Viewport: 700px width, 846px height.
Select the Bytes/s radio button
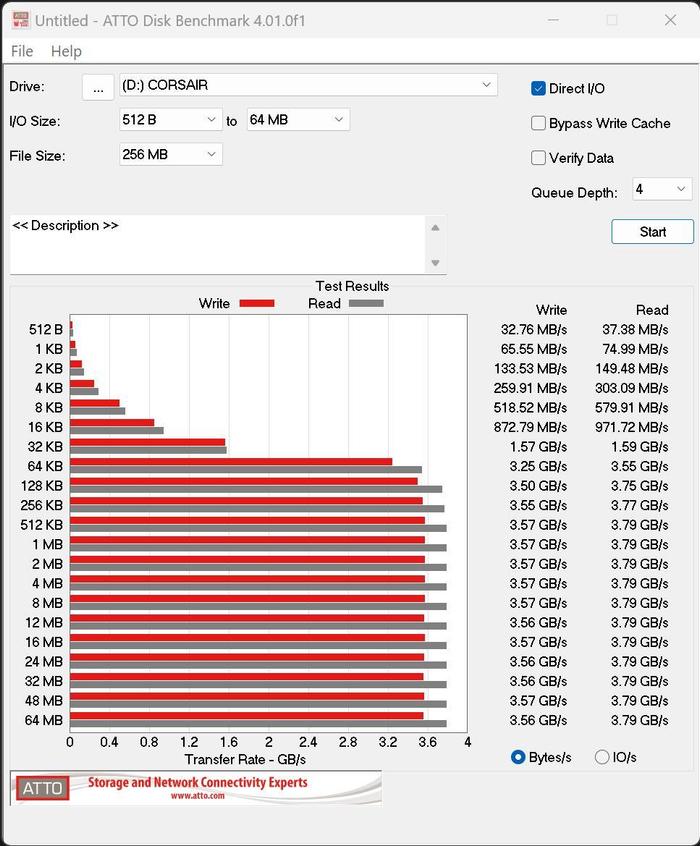(518, 757)
